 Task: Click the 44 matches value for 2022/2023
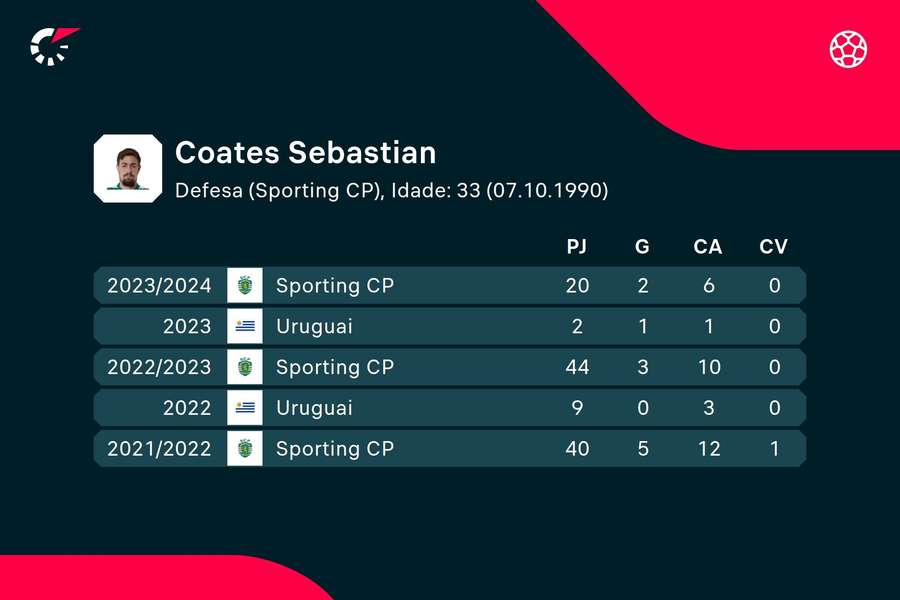tap(577, 367)
